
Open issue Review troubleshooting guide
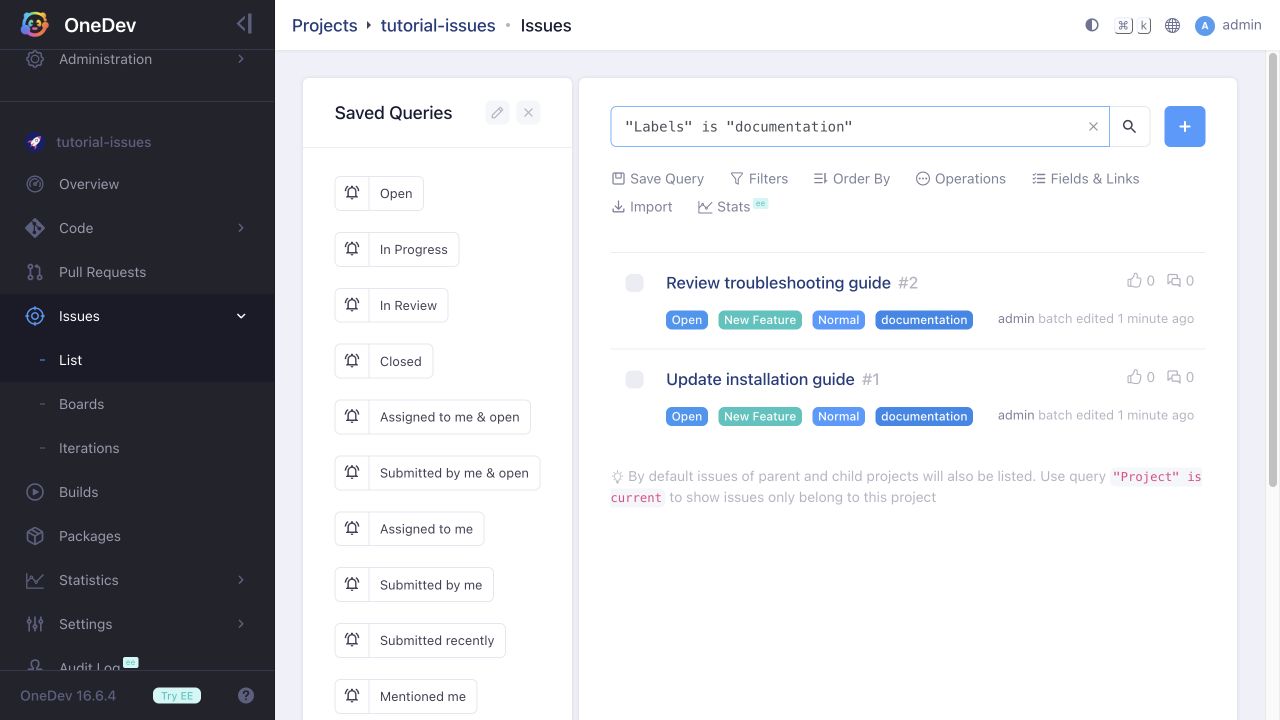tap(778, 283)
